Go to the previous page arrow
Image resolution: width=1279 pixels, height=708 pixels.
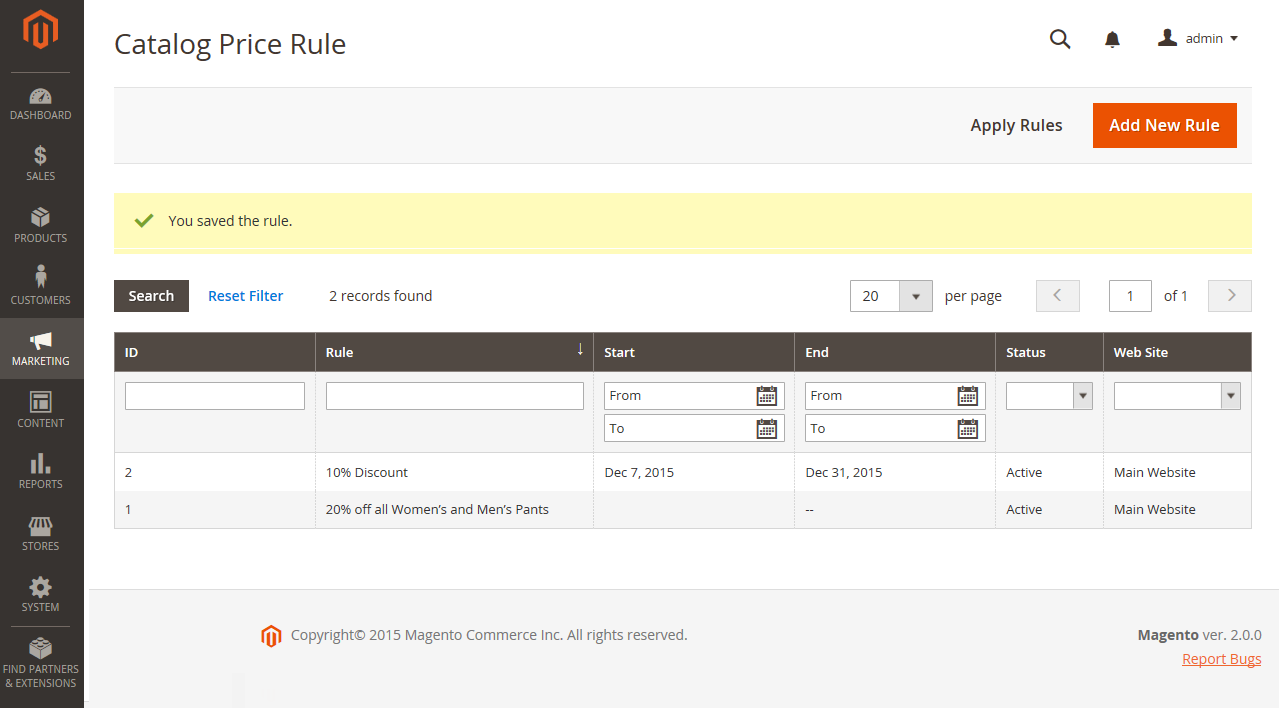pos(1058,296)
